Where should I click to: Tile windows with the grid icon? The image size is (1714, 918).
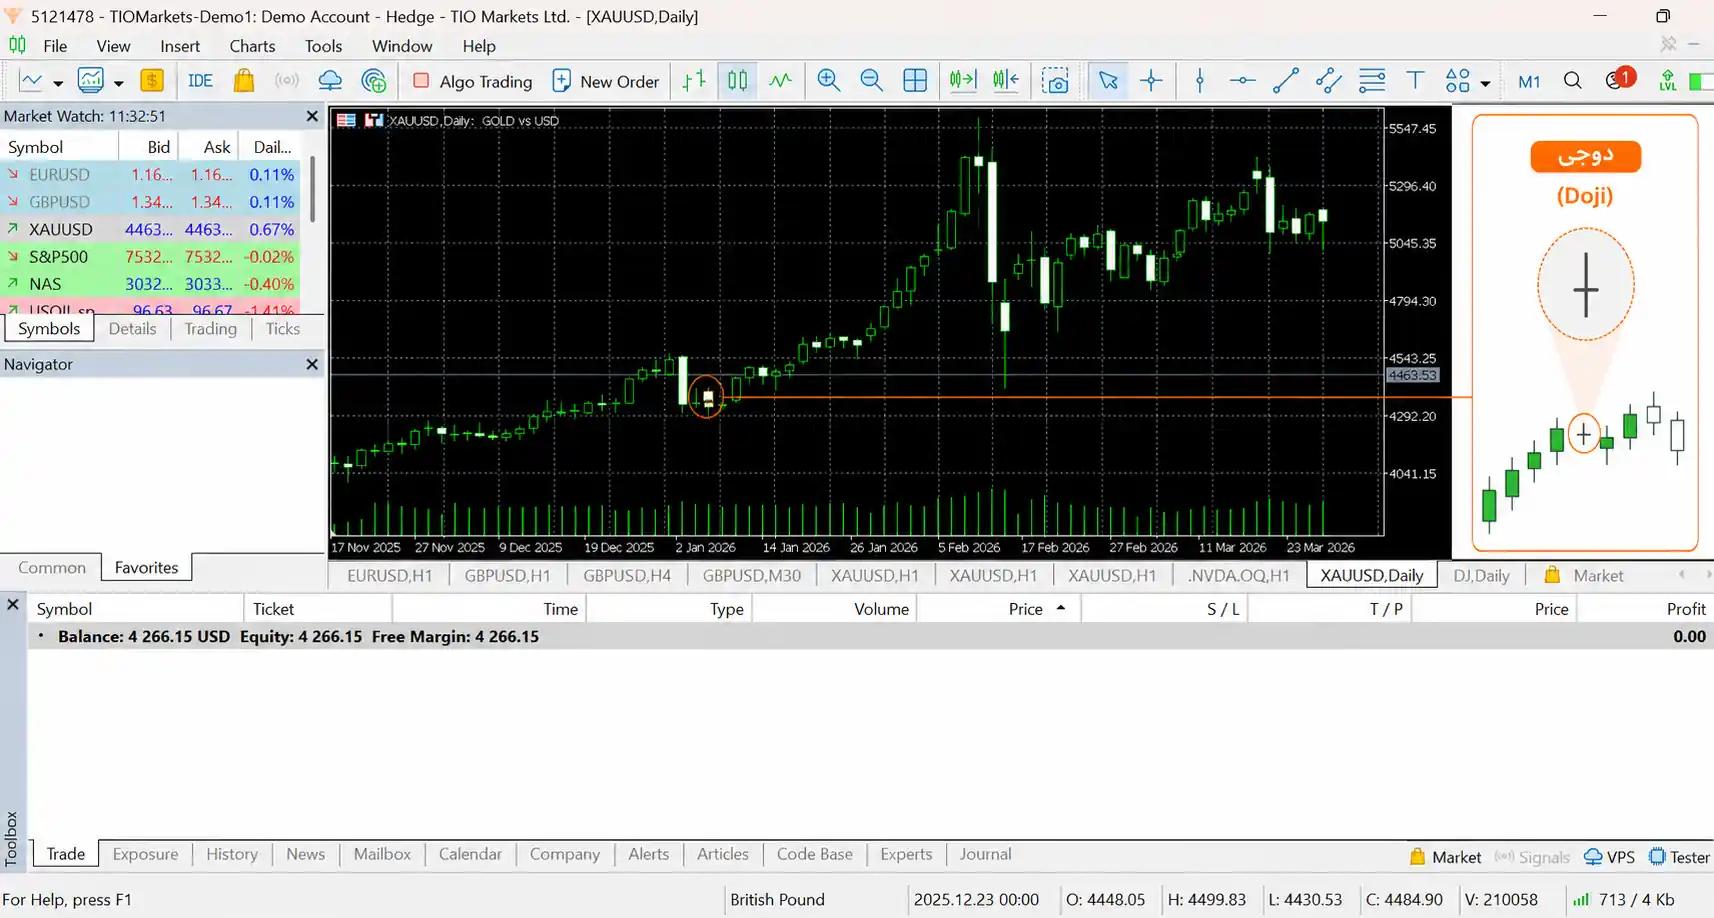click(915, 81)
